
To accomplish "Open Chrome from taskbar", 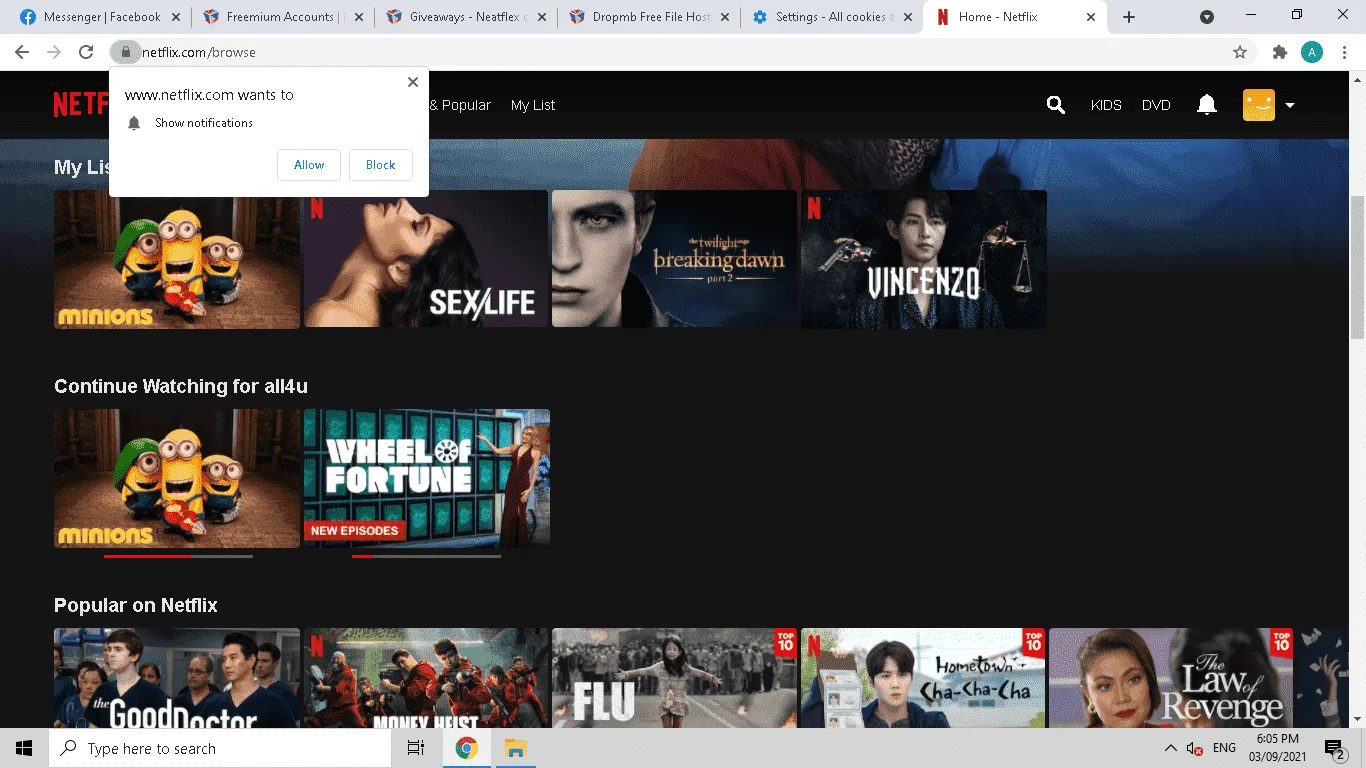I will 466,748.
